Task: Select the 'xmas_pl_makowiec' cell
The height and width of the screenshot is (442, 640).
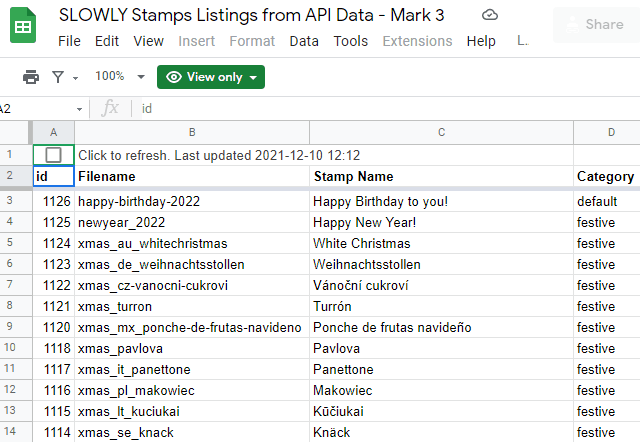Action: click(192, 391)
